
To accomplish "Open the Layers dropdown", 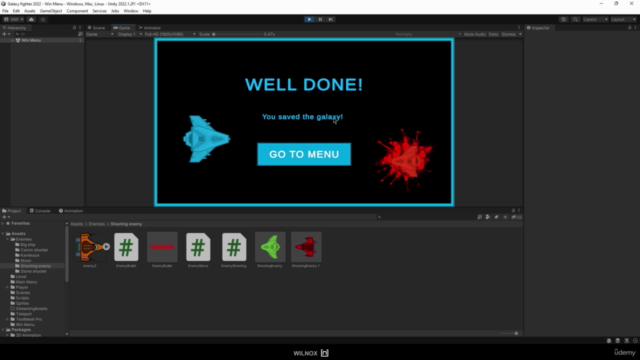I will tap(595, 19).
